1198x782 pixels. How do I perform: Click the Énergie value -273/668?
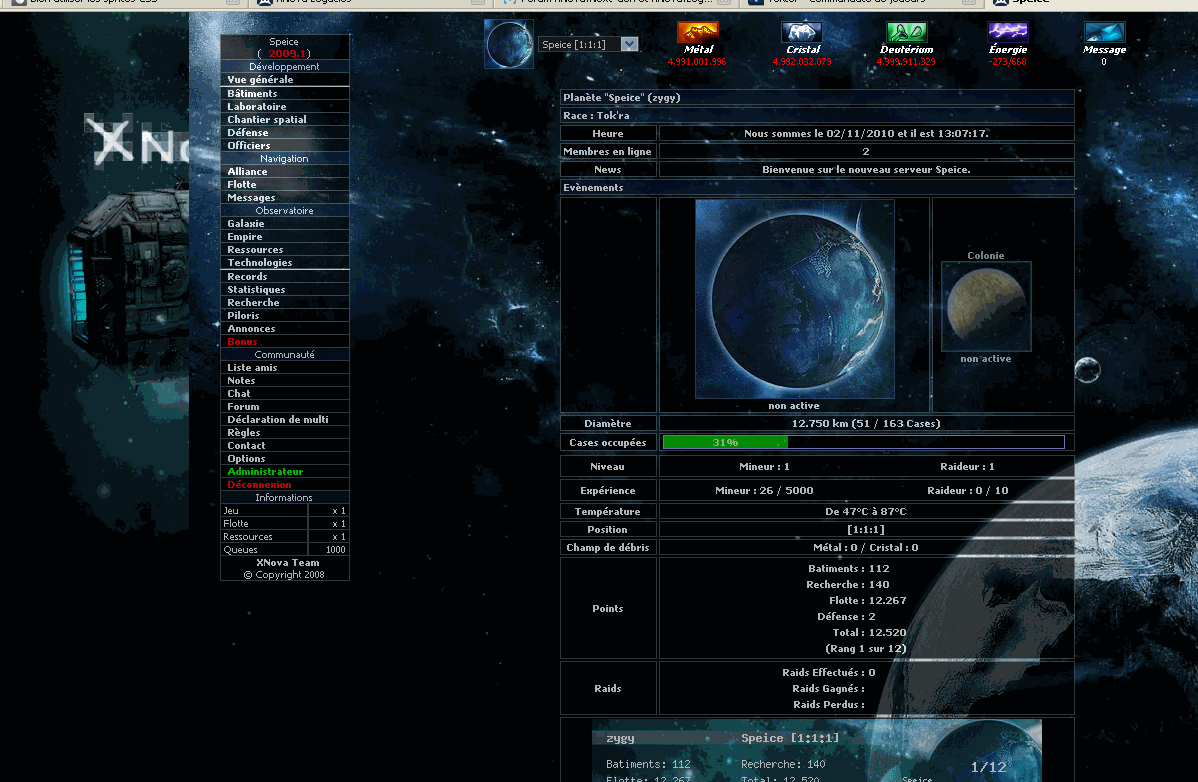pos(1008,62)
